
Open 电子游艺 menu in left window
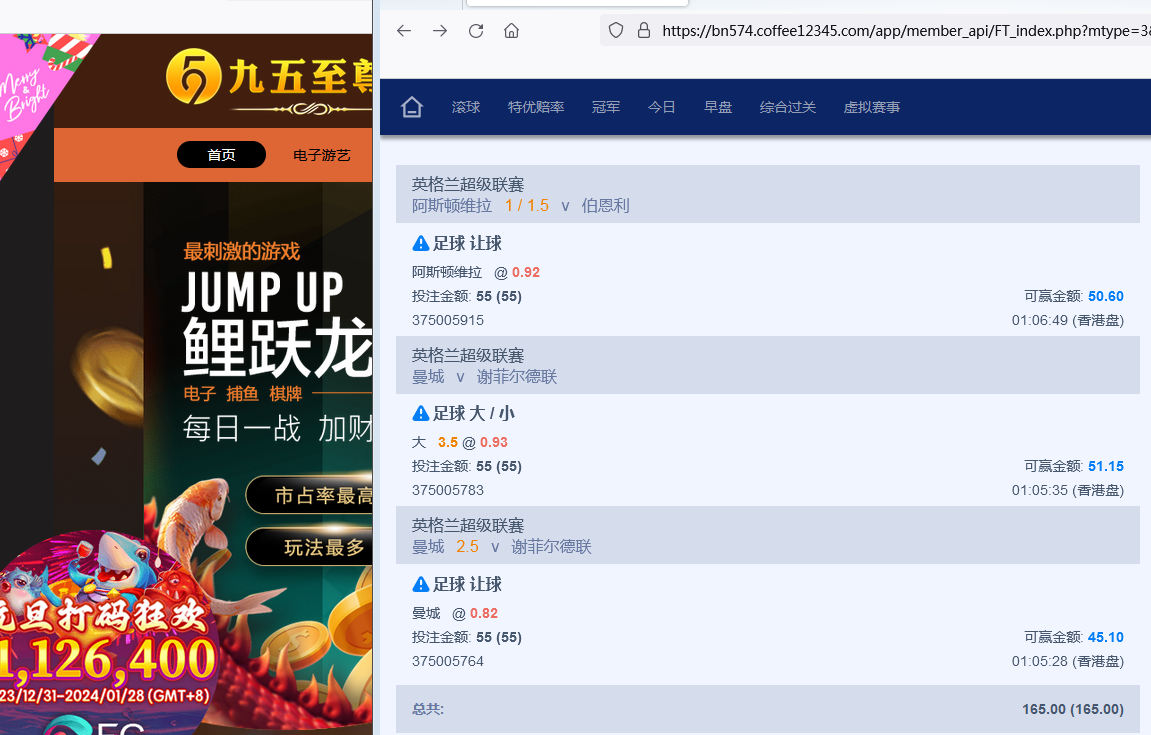pyautogui.click(x=322, y=155)
